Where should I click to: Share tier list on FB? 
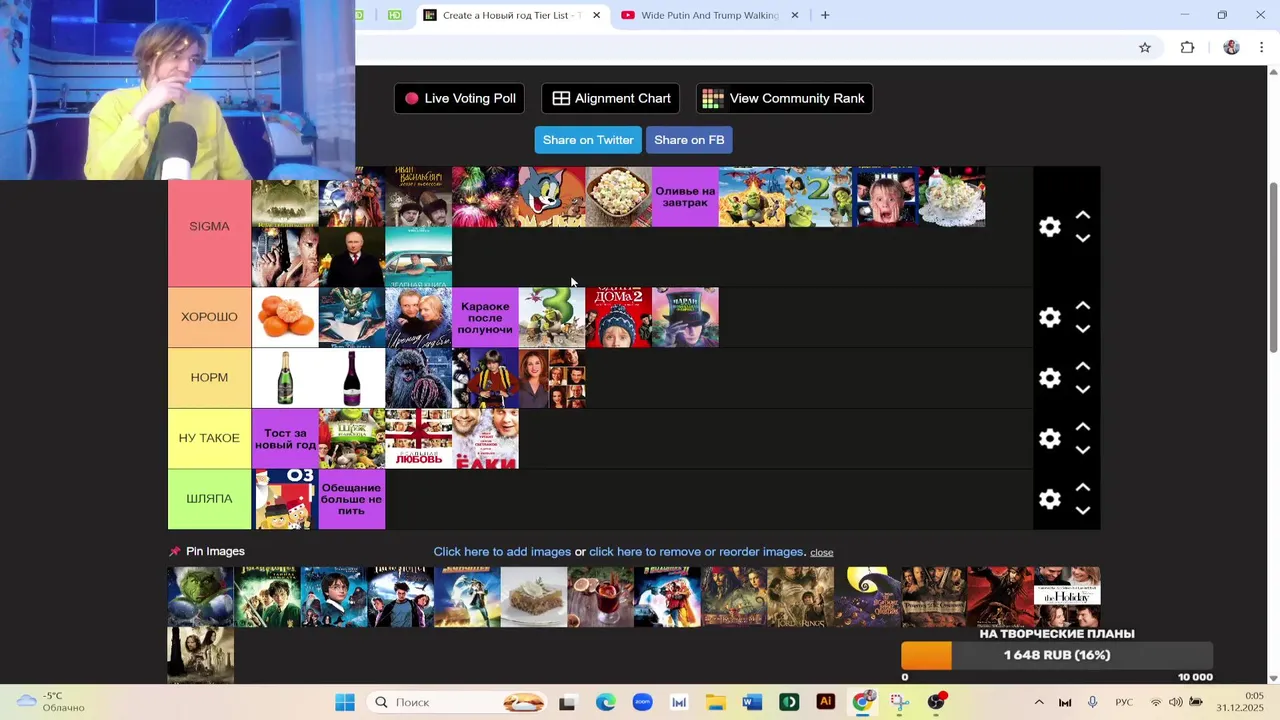point(689,140)
